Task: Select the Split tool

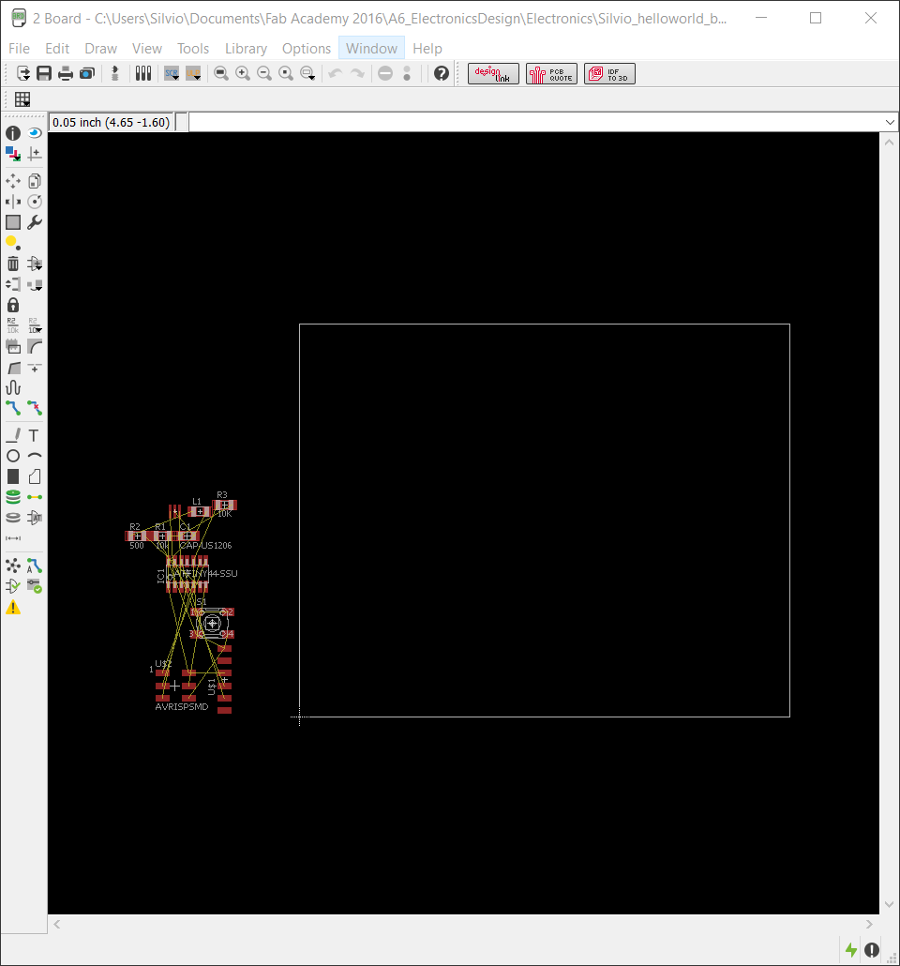Action: [x=13, y=368]
